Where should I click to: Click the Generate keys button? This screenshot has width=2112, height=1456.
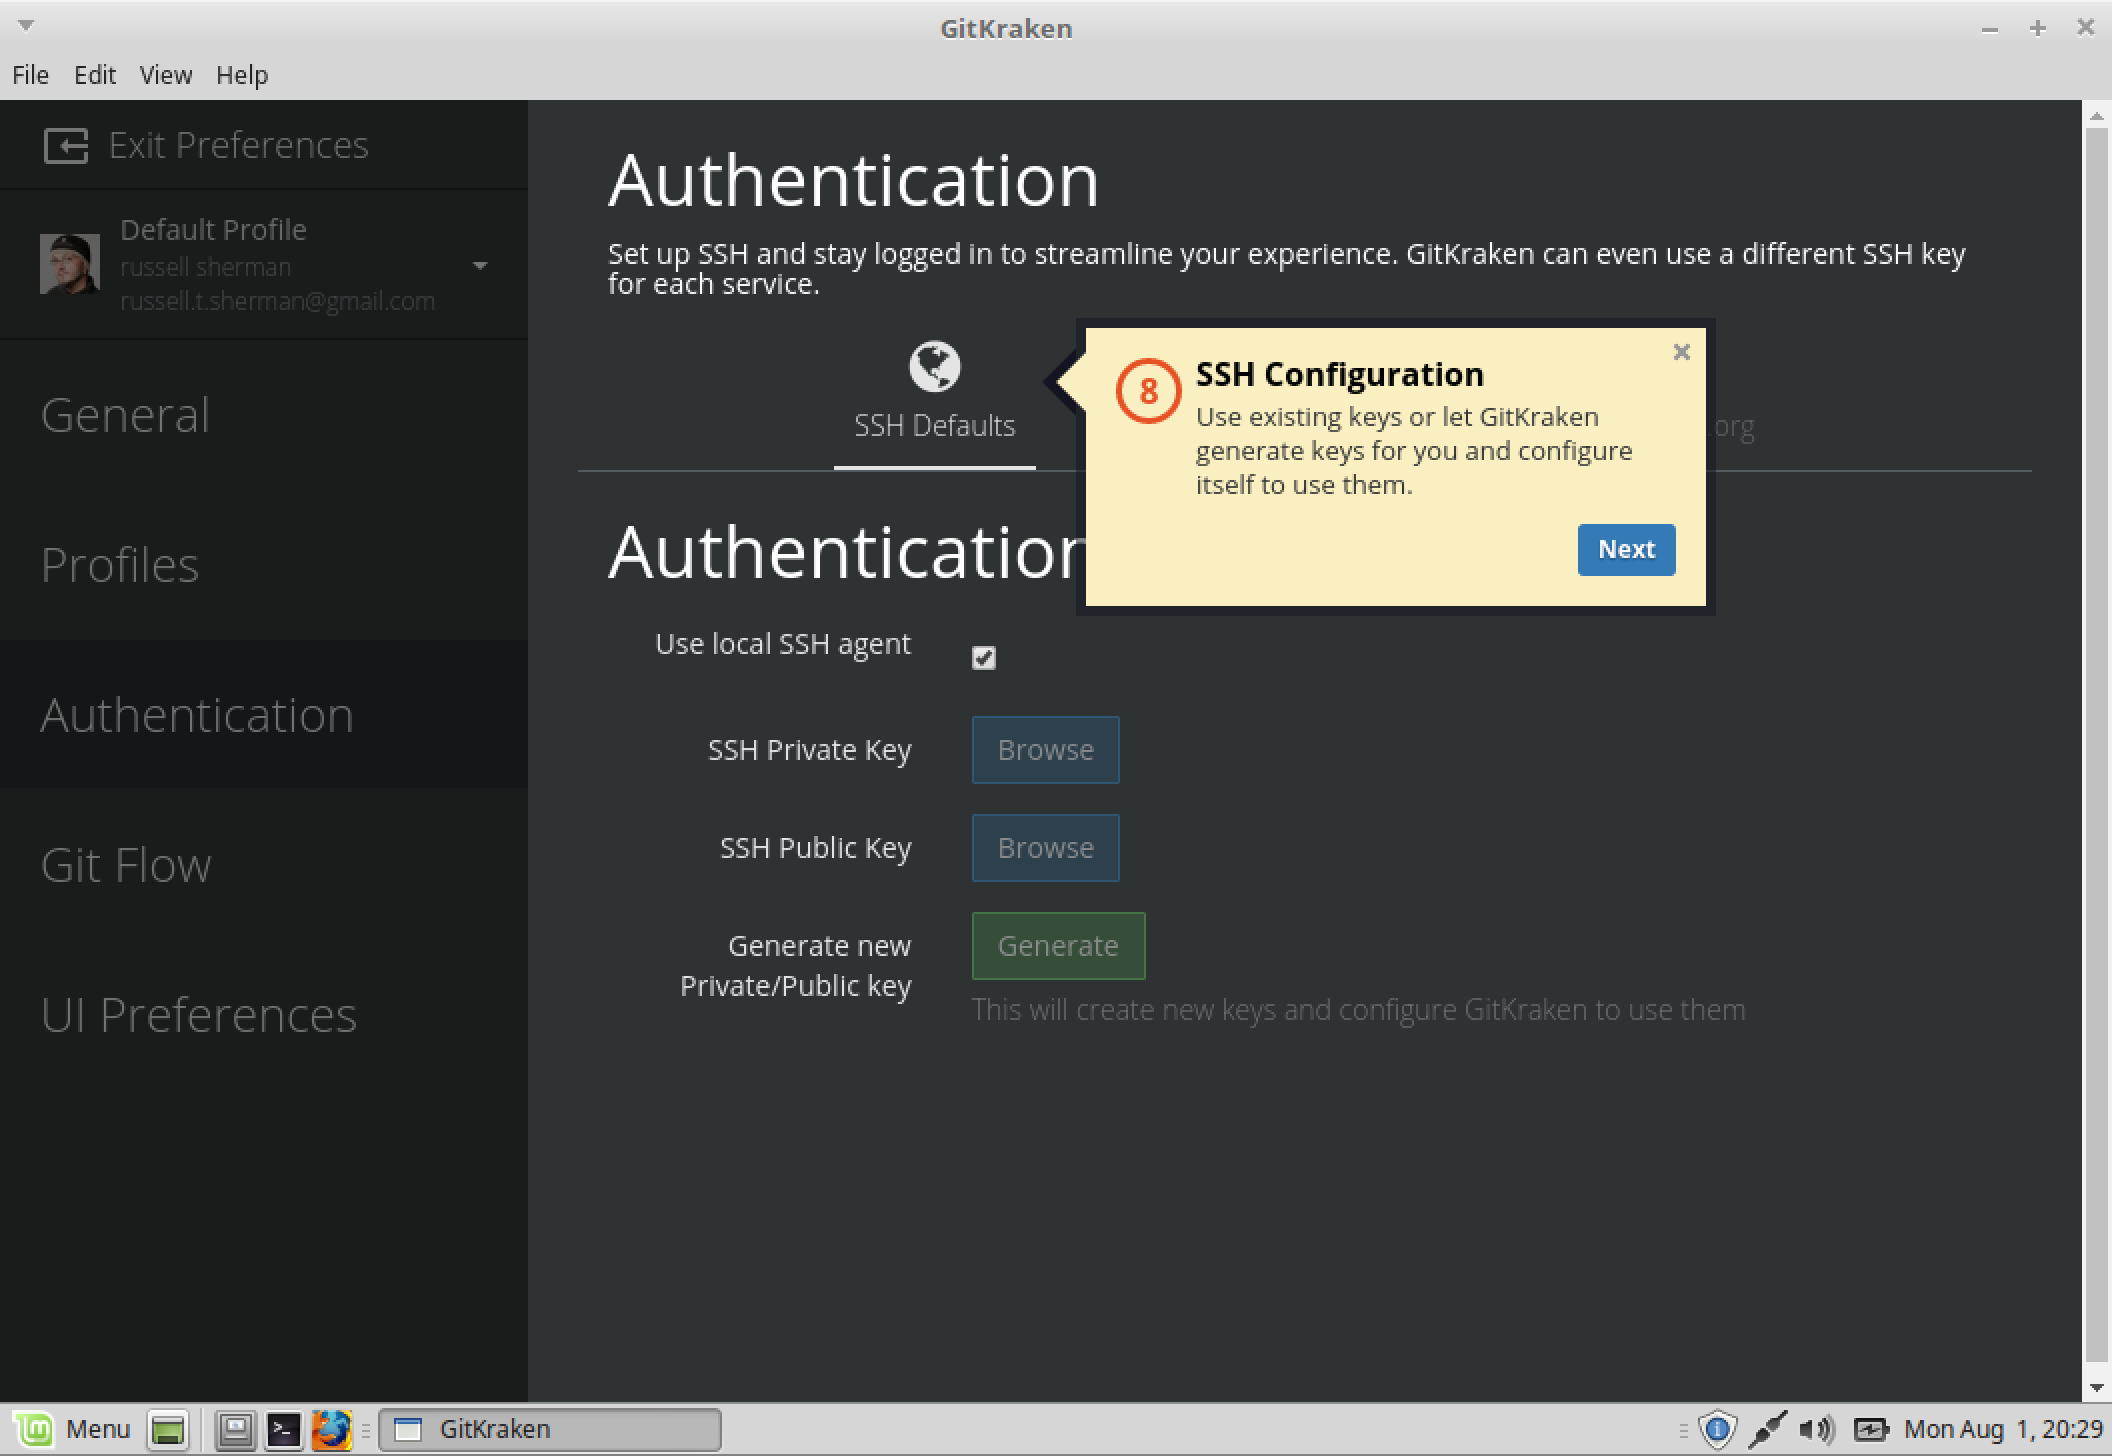point(1058,946)
